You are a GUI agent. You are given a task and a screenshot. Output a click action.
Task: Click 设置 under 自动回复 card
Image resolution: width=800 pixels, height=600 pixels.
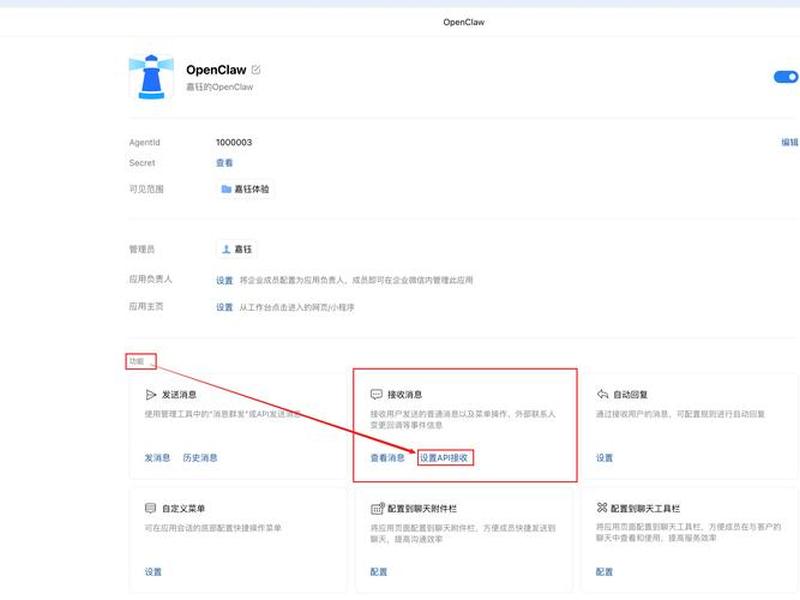tap(605, 458)
